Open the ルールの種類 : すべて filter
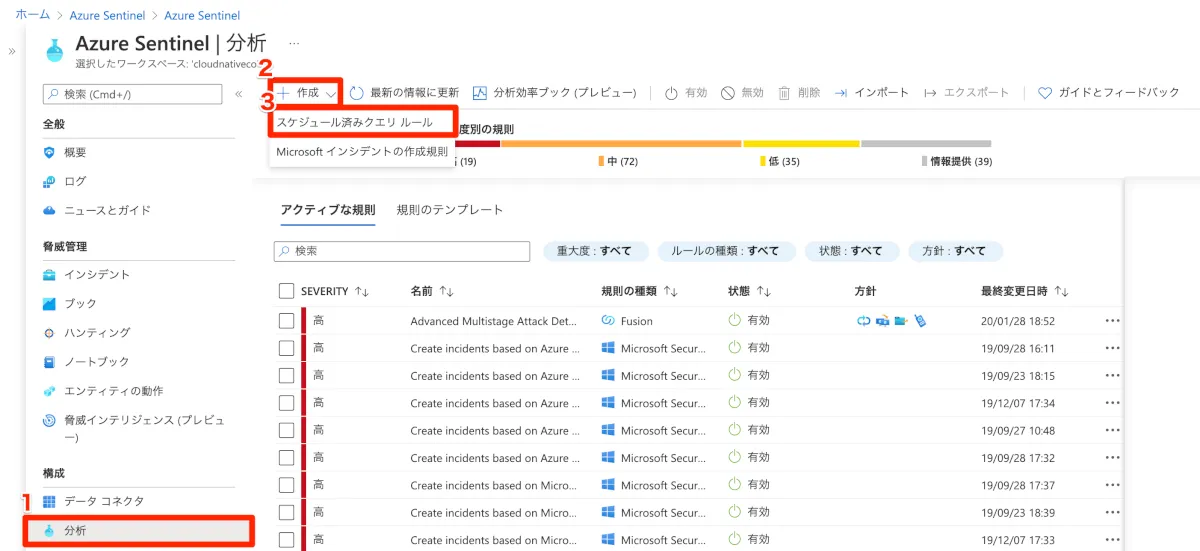This screenshot has width=1200, height=551. (724, 251)
